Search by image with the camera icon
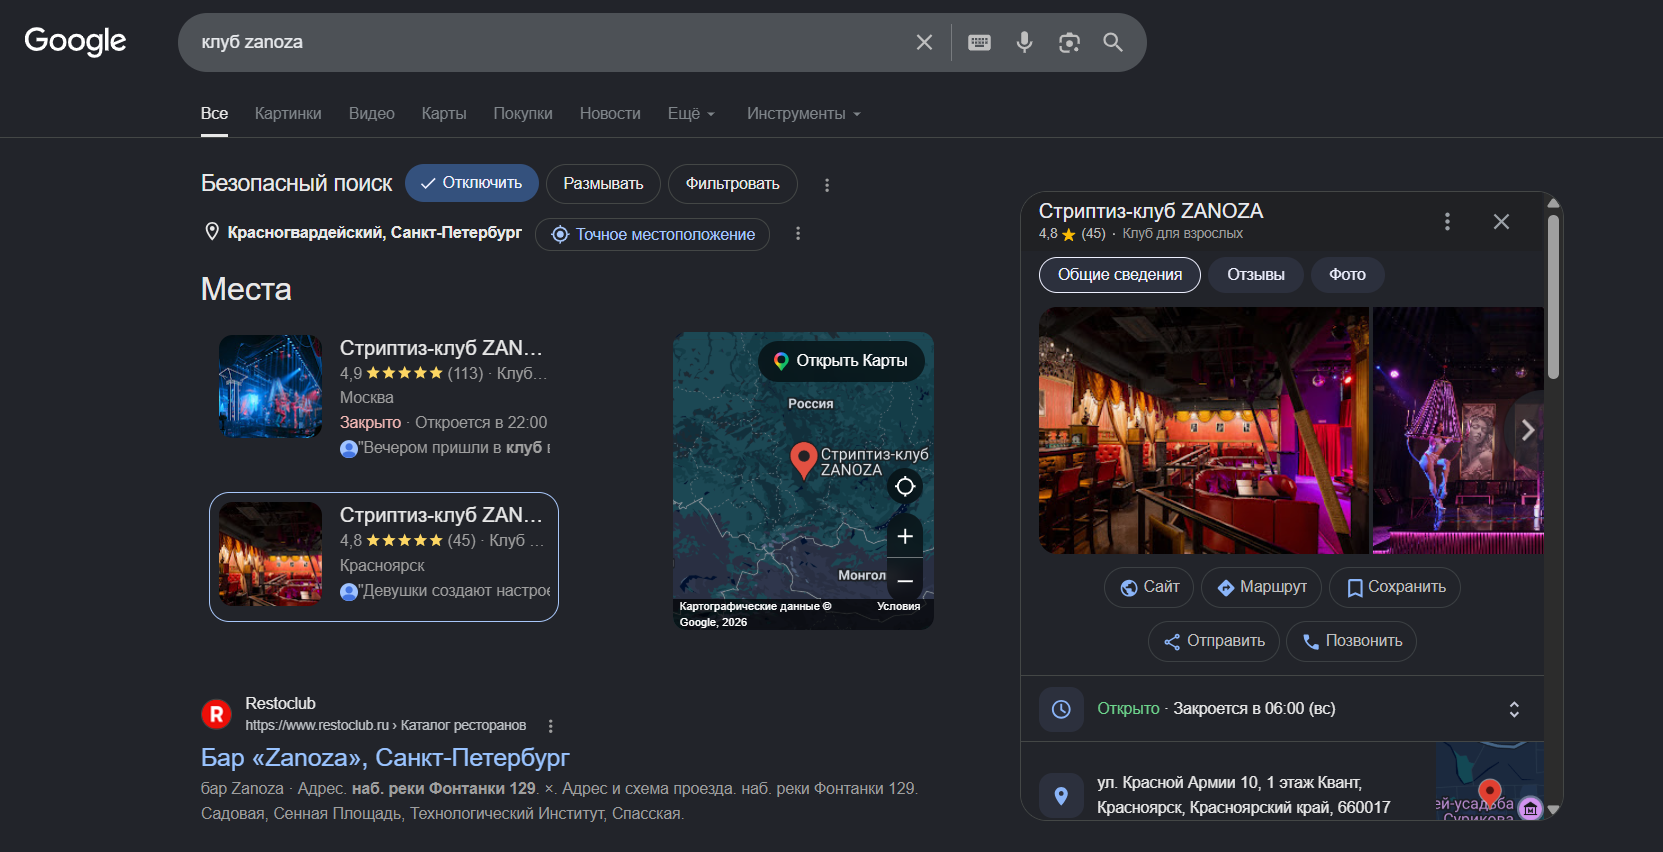1663x852 pixels. click(x=1069, y=42)
